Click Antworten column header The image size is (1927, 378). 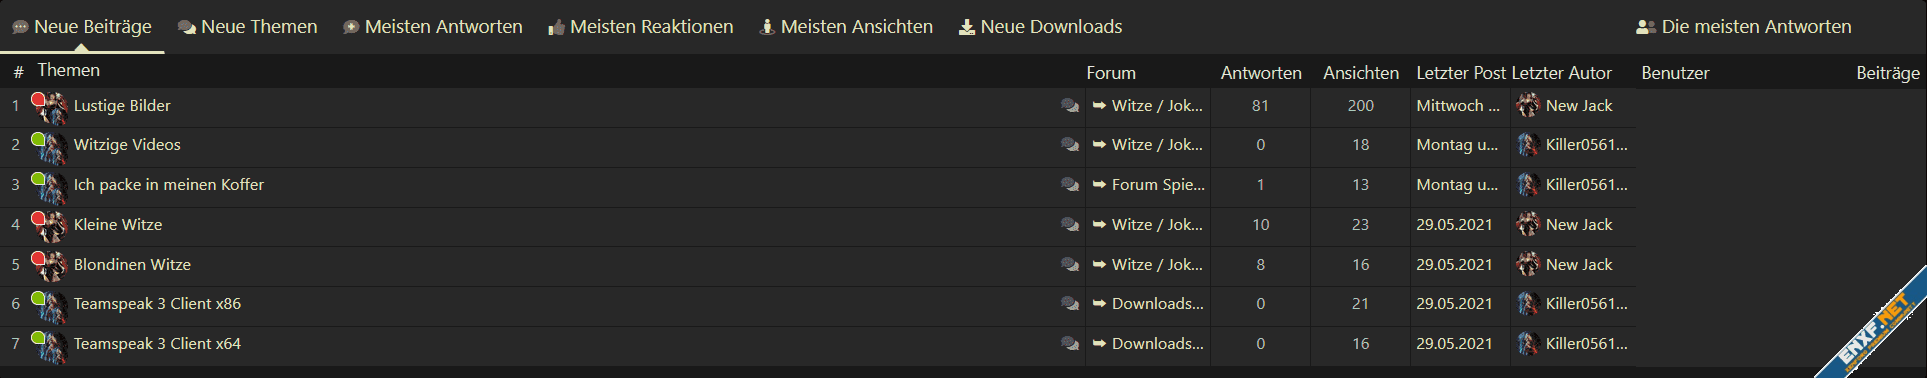click(x=1261, y=73)
